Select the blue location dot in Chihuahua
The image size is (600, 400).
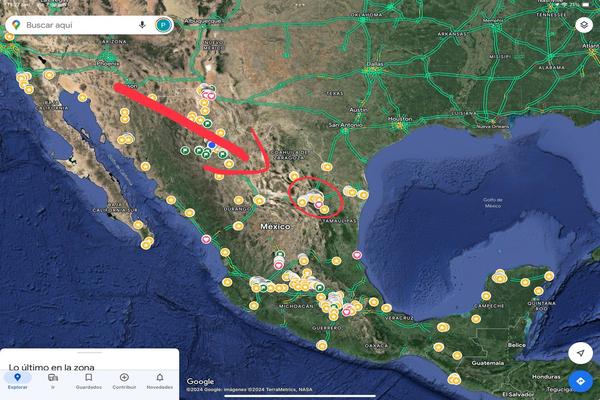[x=212, y=145]
